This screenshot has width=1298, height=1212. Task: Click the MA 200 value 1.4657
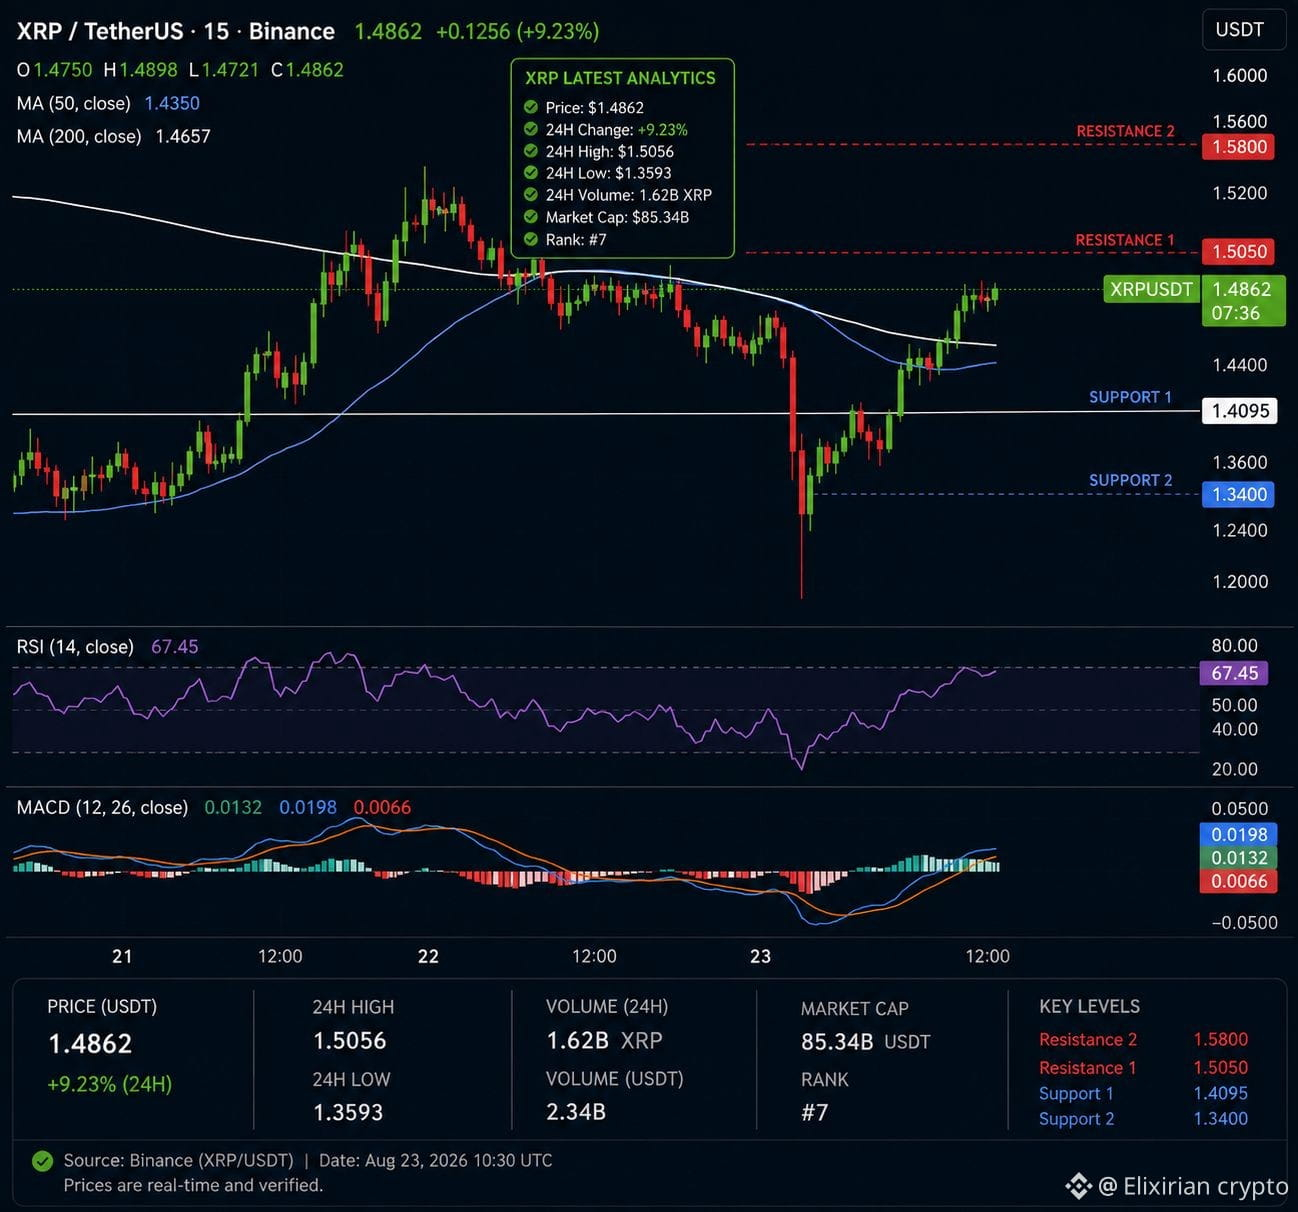[183, 136]
